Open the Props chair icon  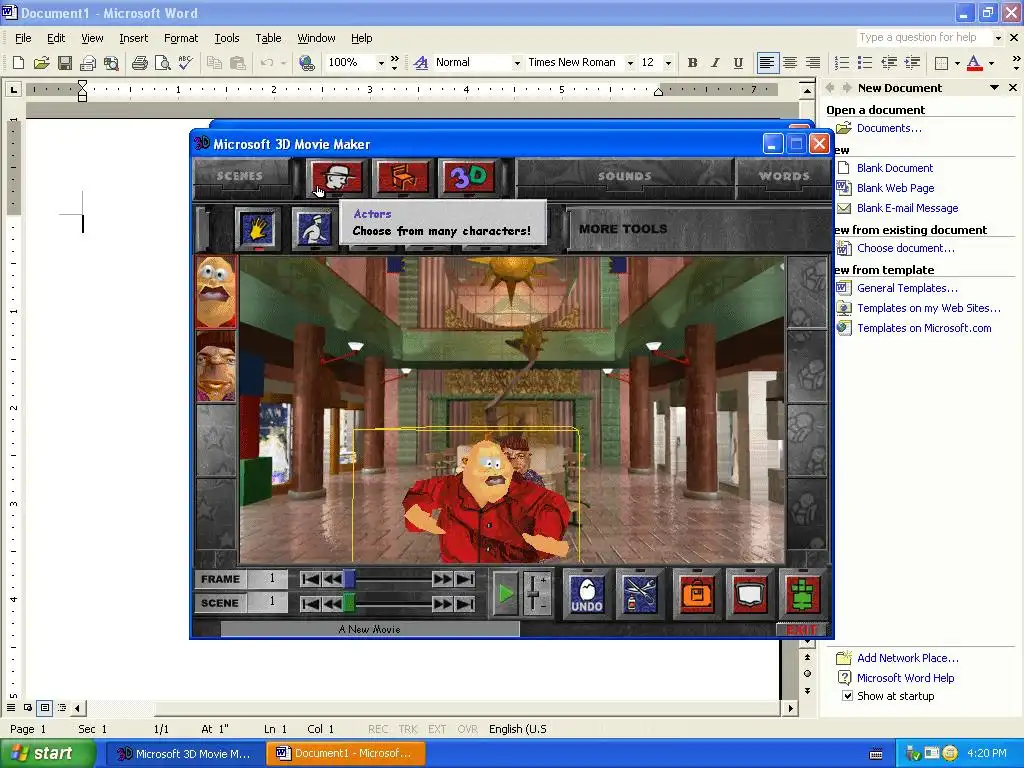point(402,177)
